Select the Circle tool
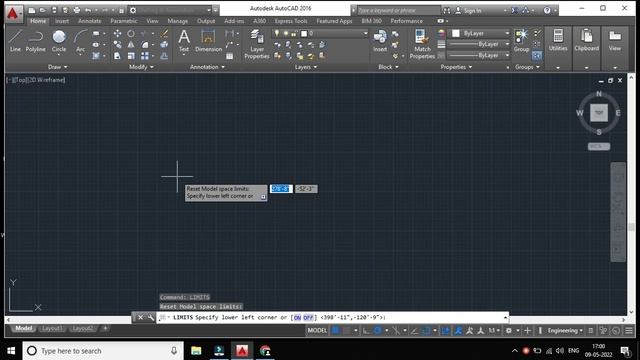The image size is (640, 360). click(x=59, y=41)
